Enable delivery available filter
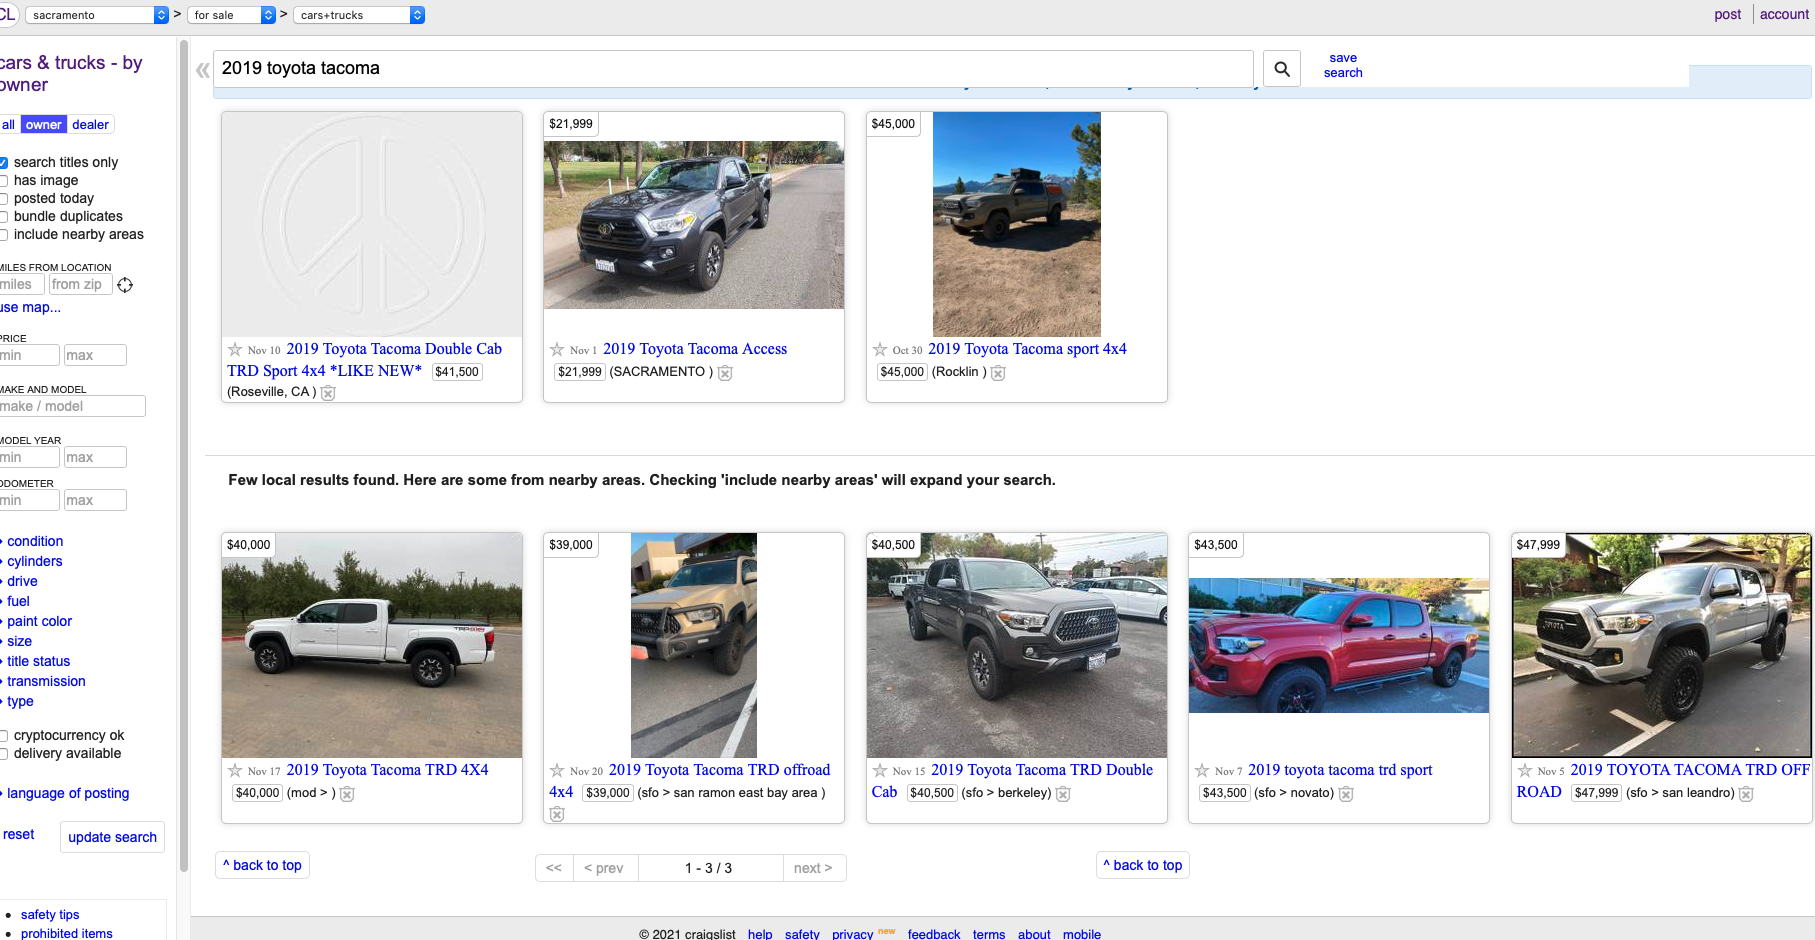This screenshot has width=1815, height=940. [3, 754]
